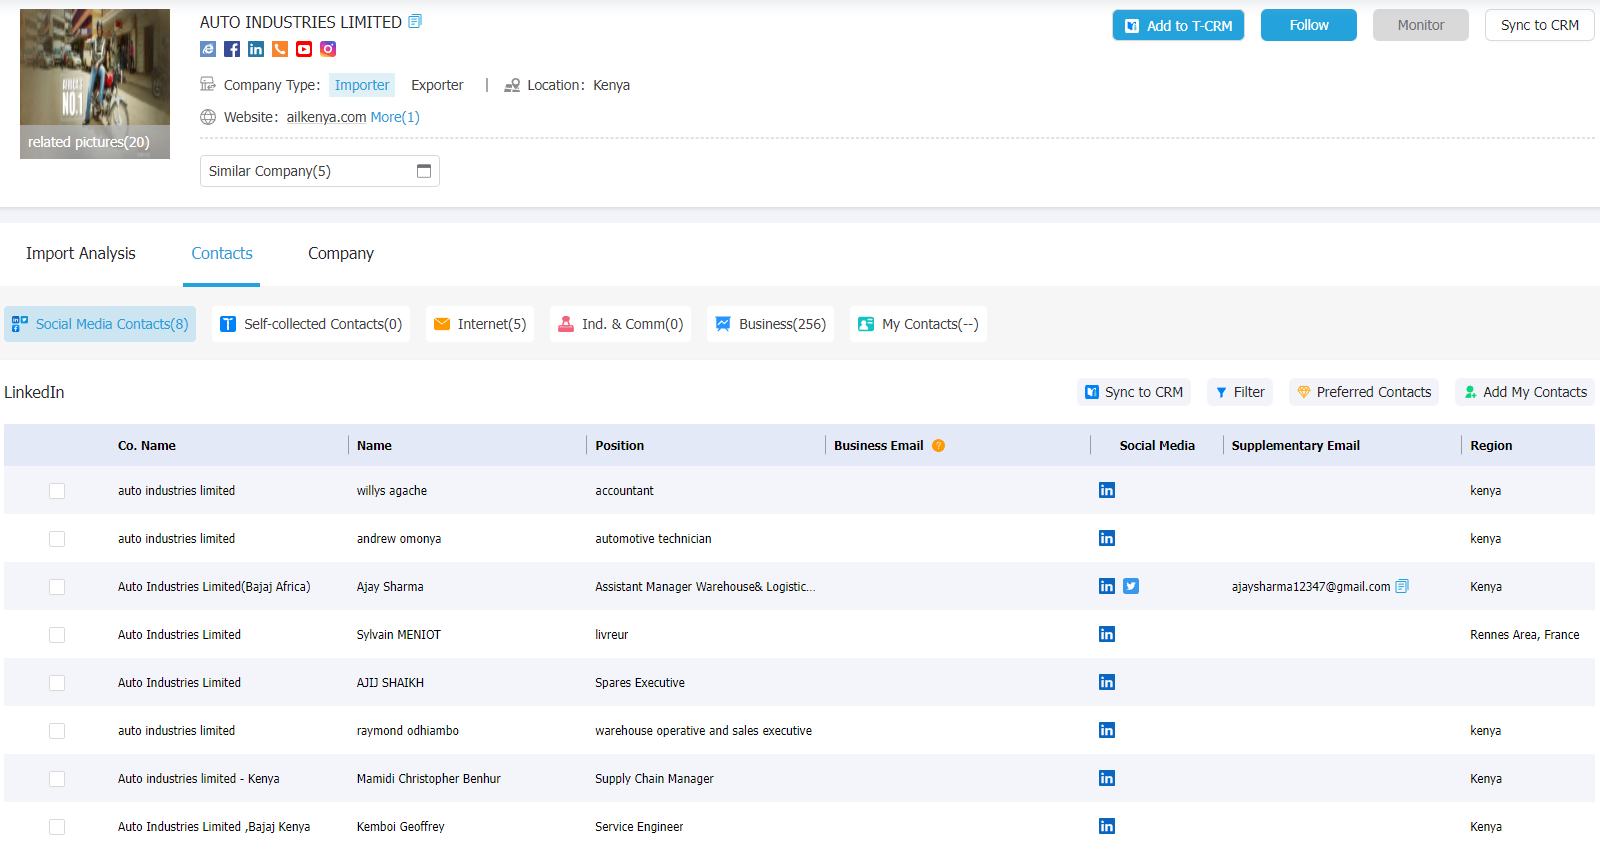The width and height of the screenshot is (1600, 850).
Task: Open the company's Internet Explorer website icon
Action: tap(208, 49)
